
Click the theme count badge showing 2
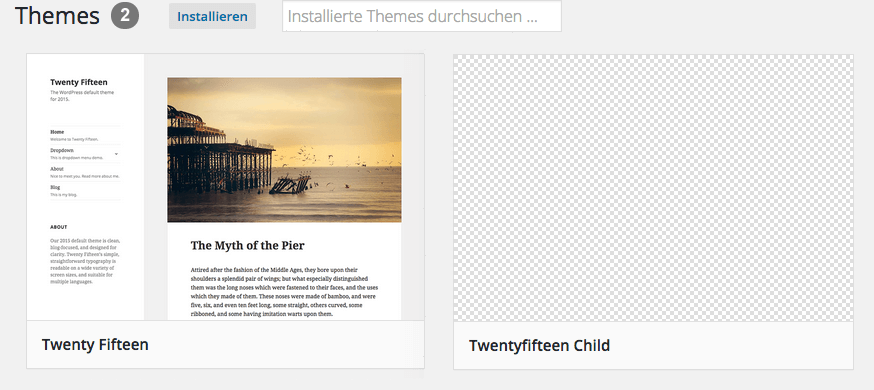click(x=125, y=16)
